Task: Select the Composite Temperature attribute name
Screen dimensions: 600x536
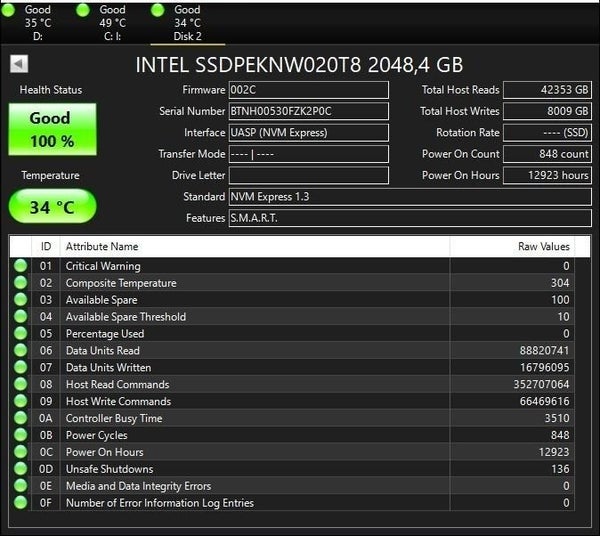Action: click(x=121, y=283)
